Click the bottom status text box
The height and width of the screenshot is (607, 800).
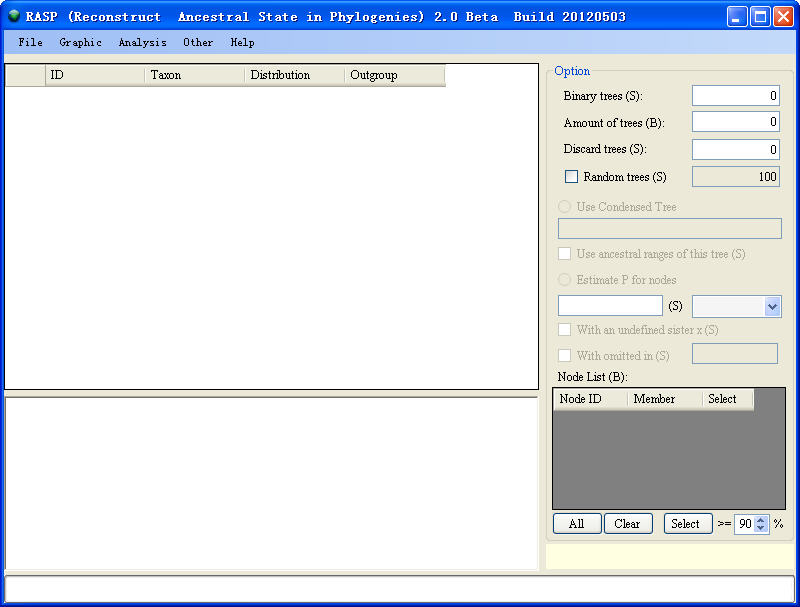pyautogui.click(x=399, y=589)
